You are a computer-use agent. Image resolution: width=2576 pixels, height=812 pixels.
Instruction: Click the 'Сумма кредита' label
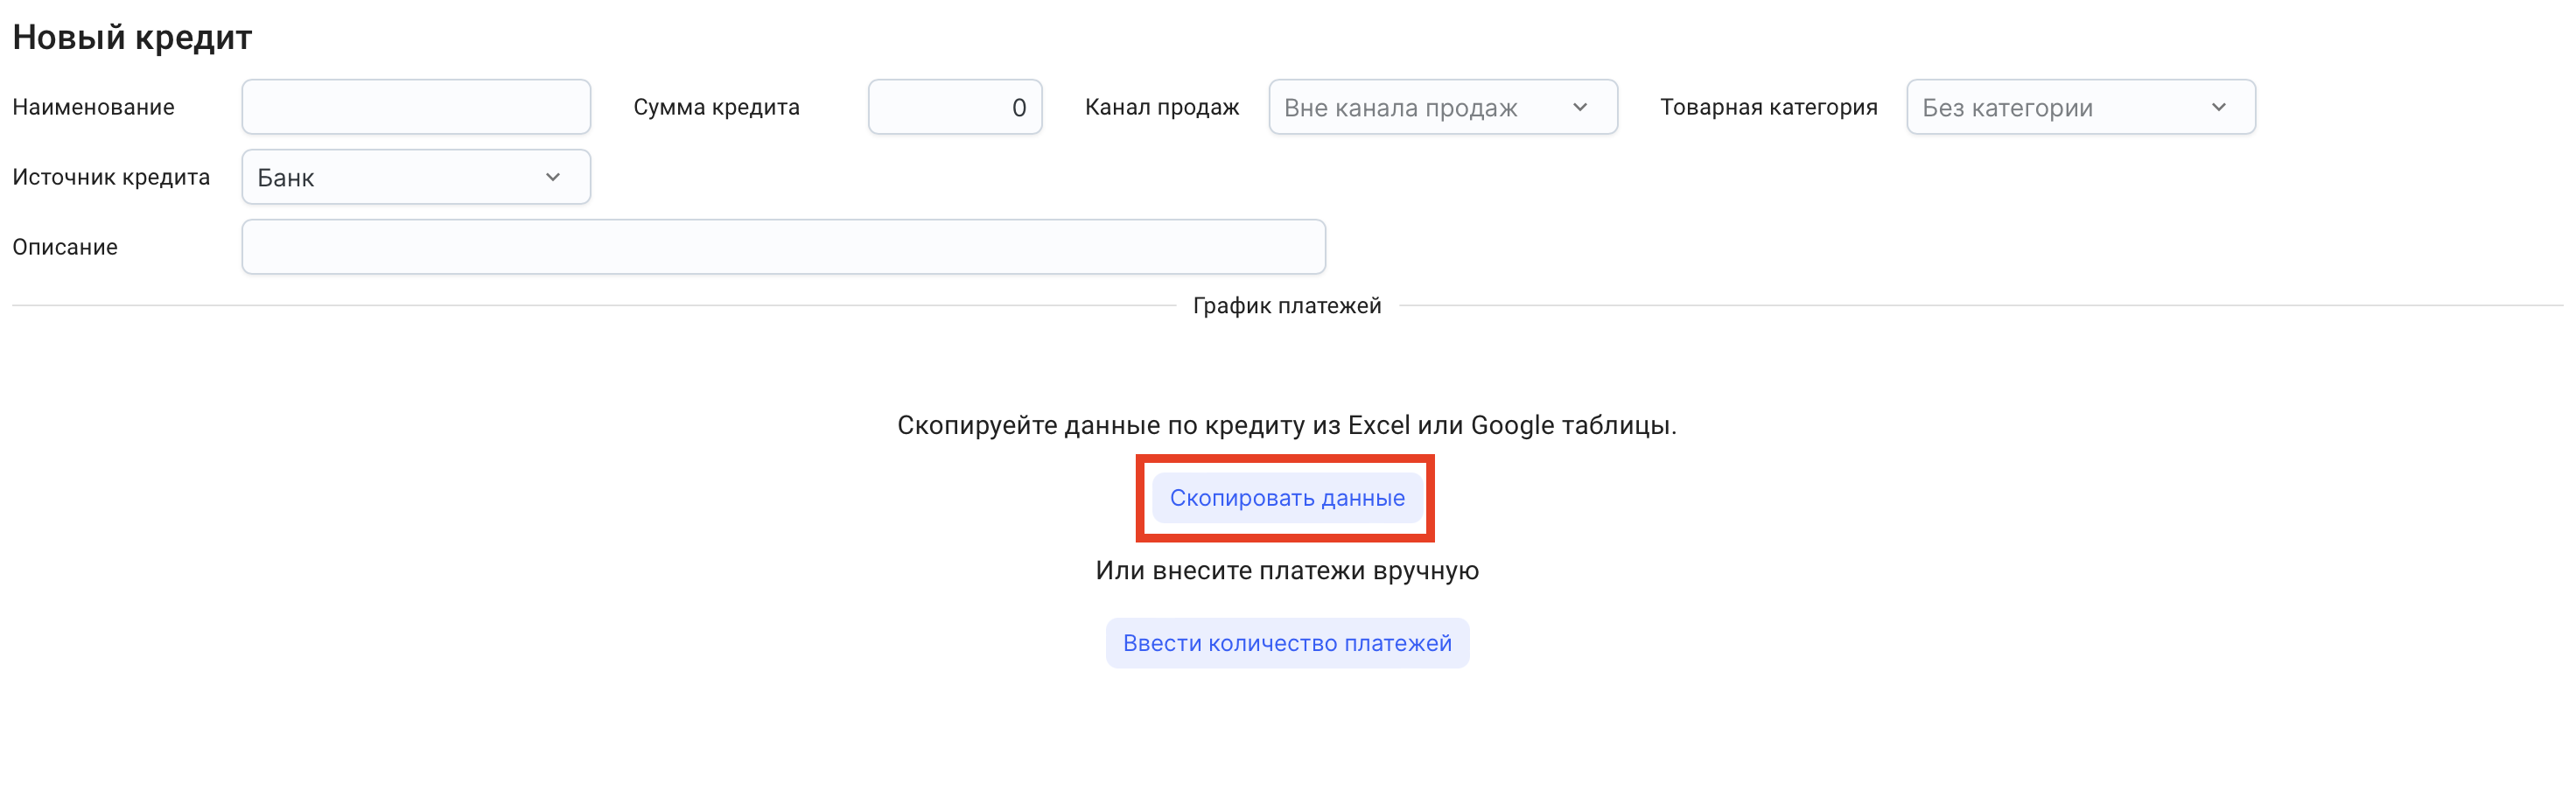pyautogui.click(x=716, y=107)
